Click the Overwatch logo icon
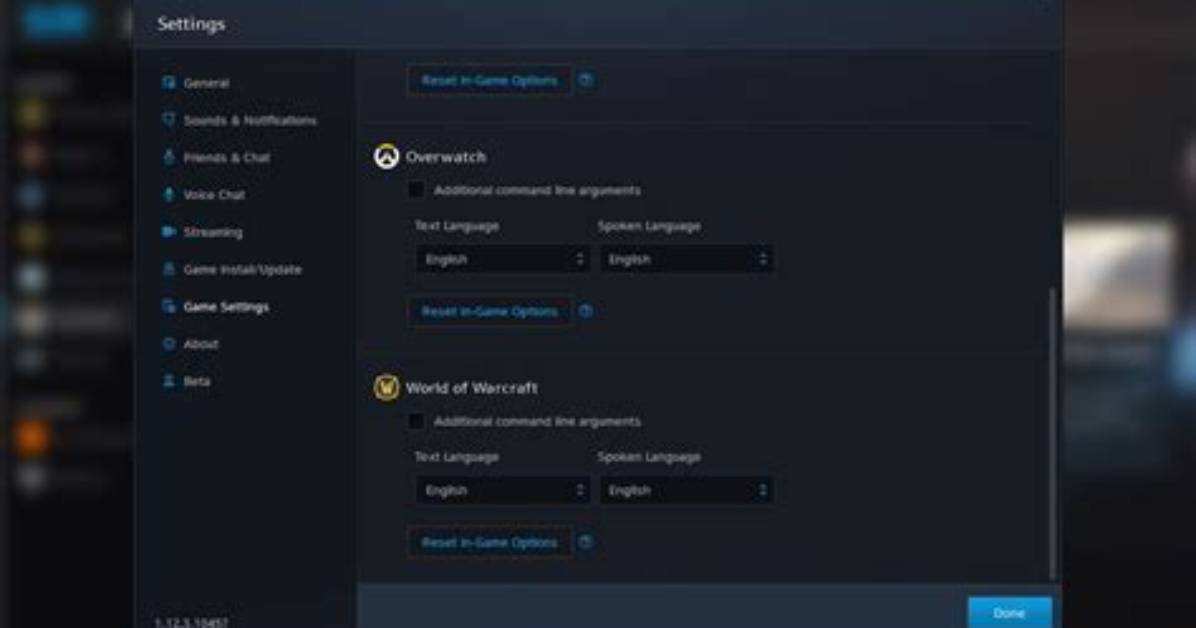The image size is (1196, 628). click(x=387, y=156)
